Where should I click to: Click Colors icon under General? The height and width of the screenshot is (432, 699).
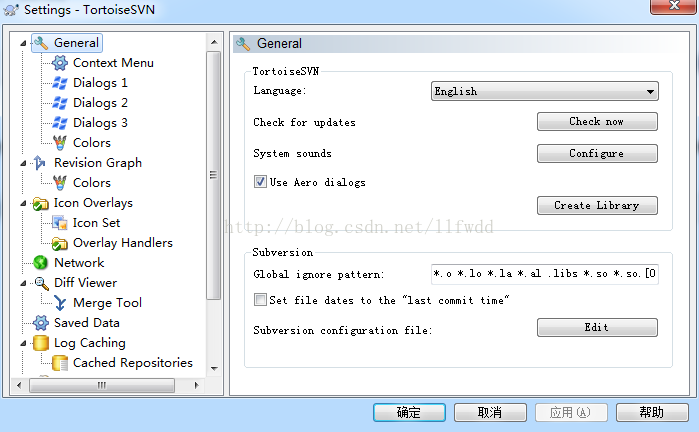tap(60, 143)
